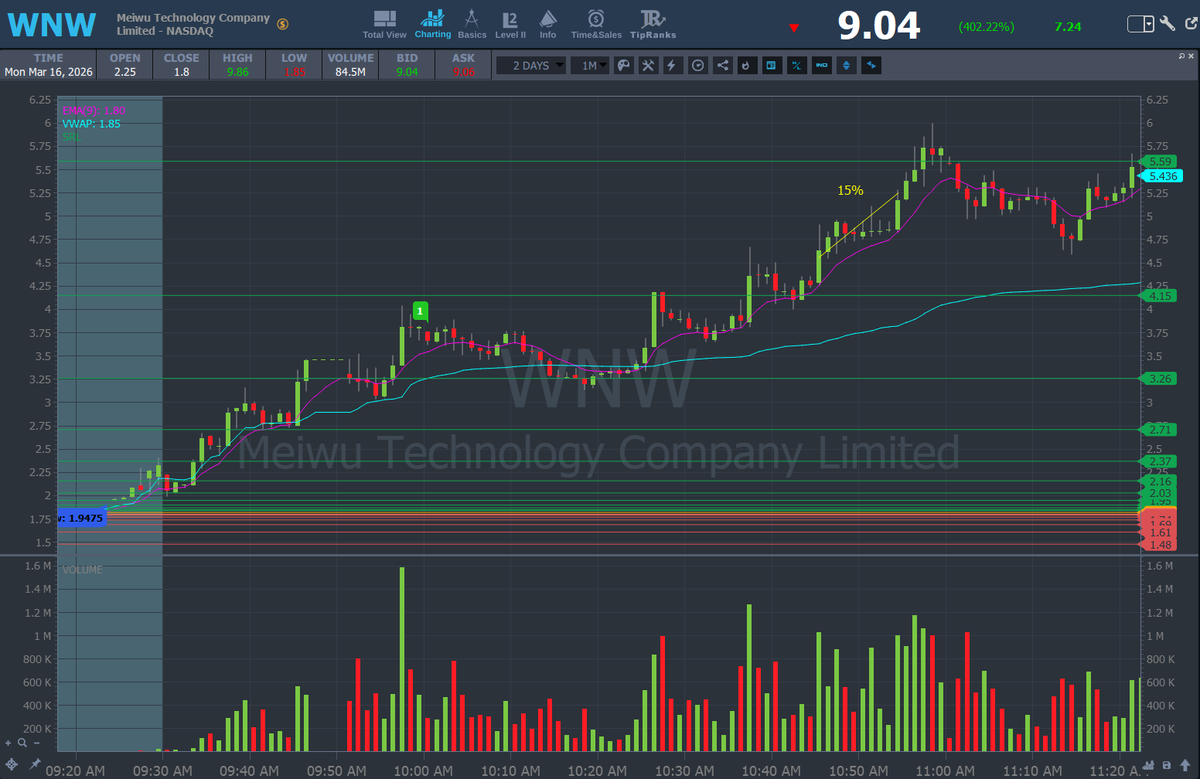
Task: Toggle the horizontal left-right arrows icon
Action: 872,65
